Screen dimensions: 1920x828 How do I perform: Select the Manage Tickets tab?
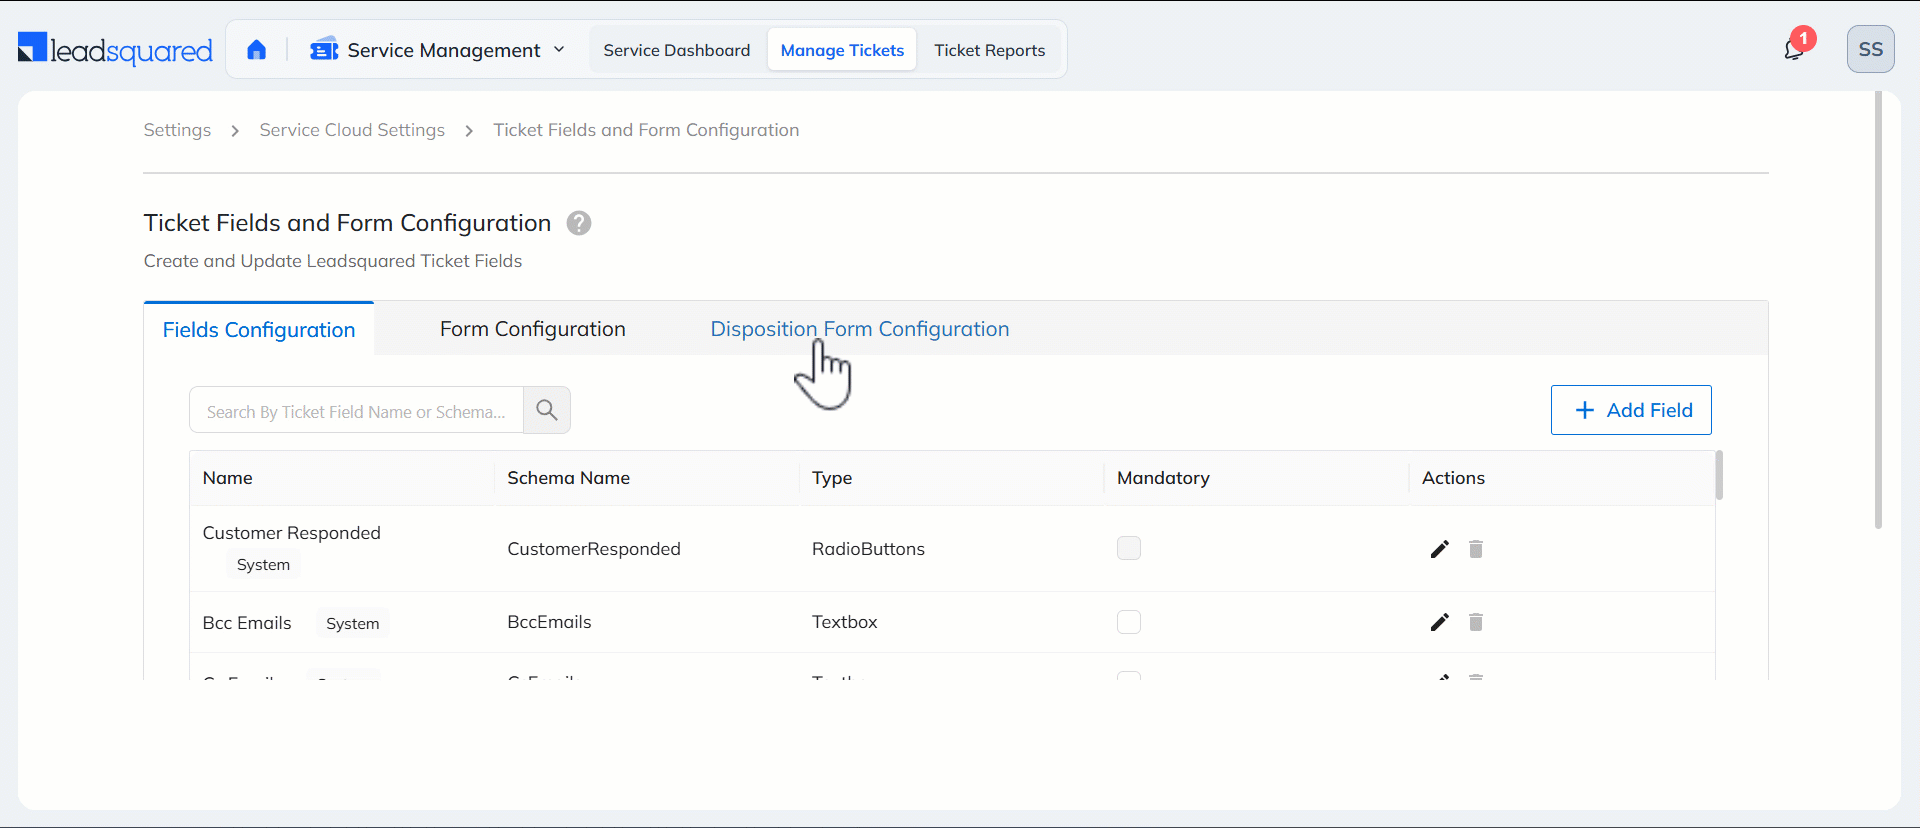[x=842, y=50]
